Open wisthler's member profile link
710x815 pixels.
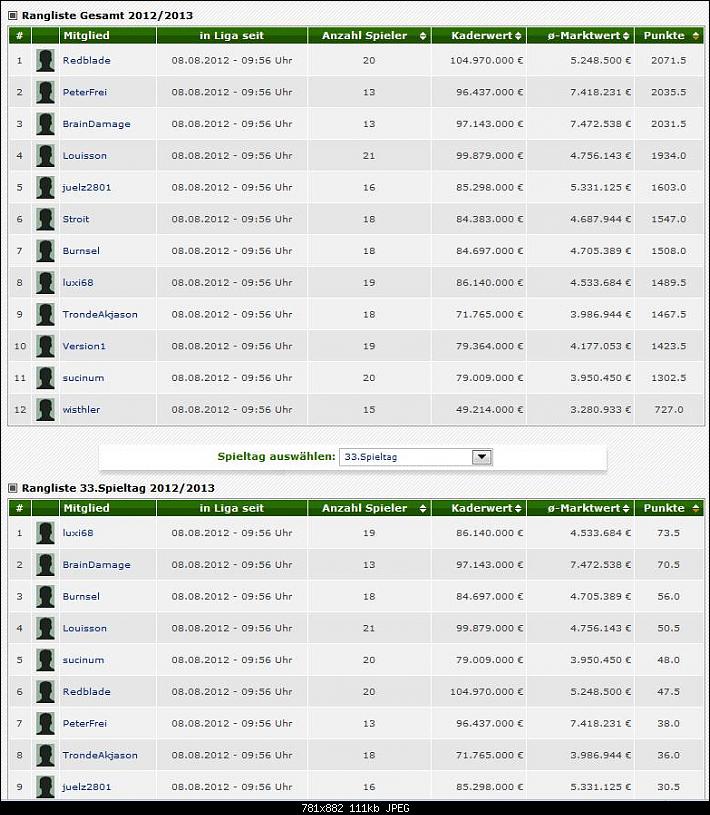pos(81,409)
